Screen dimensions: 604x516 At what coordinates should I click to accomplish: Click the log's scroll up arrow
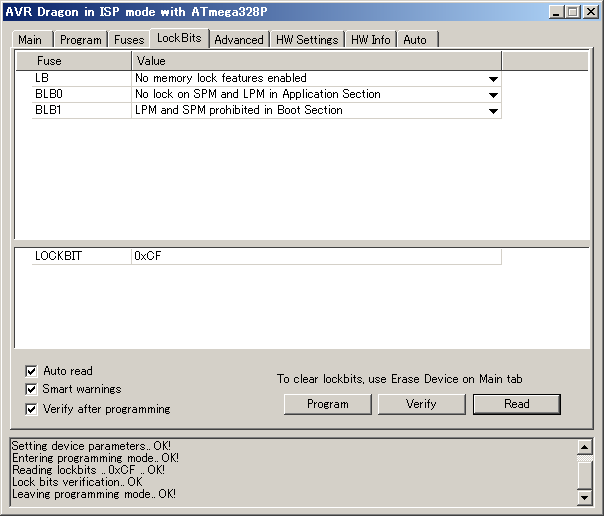584,447
